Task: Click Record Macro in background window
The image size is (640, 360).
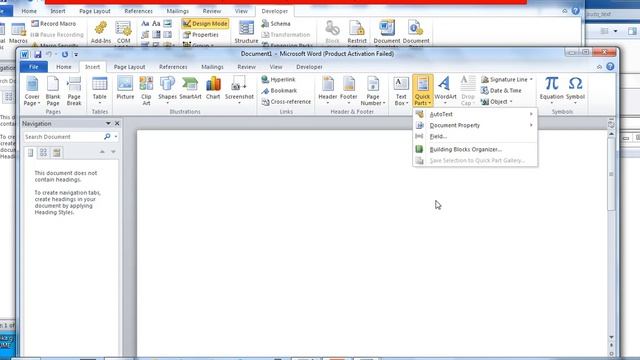Action: [54, 24]
